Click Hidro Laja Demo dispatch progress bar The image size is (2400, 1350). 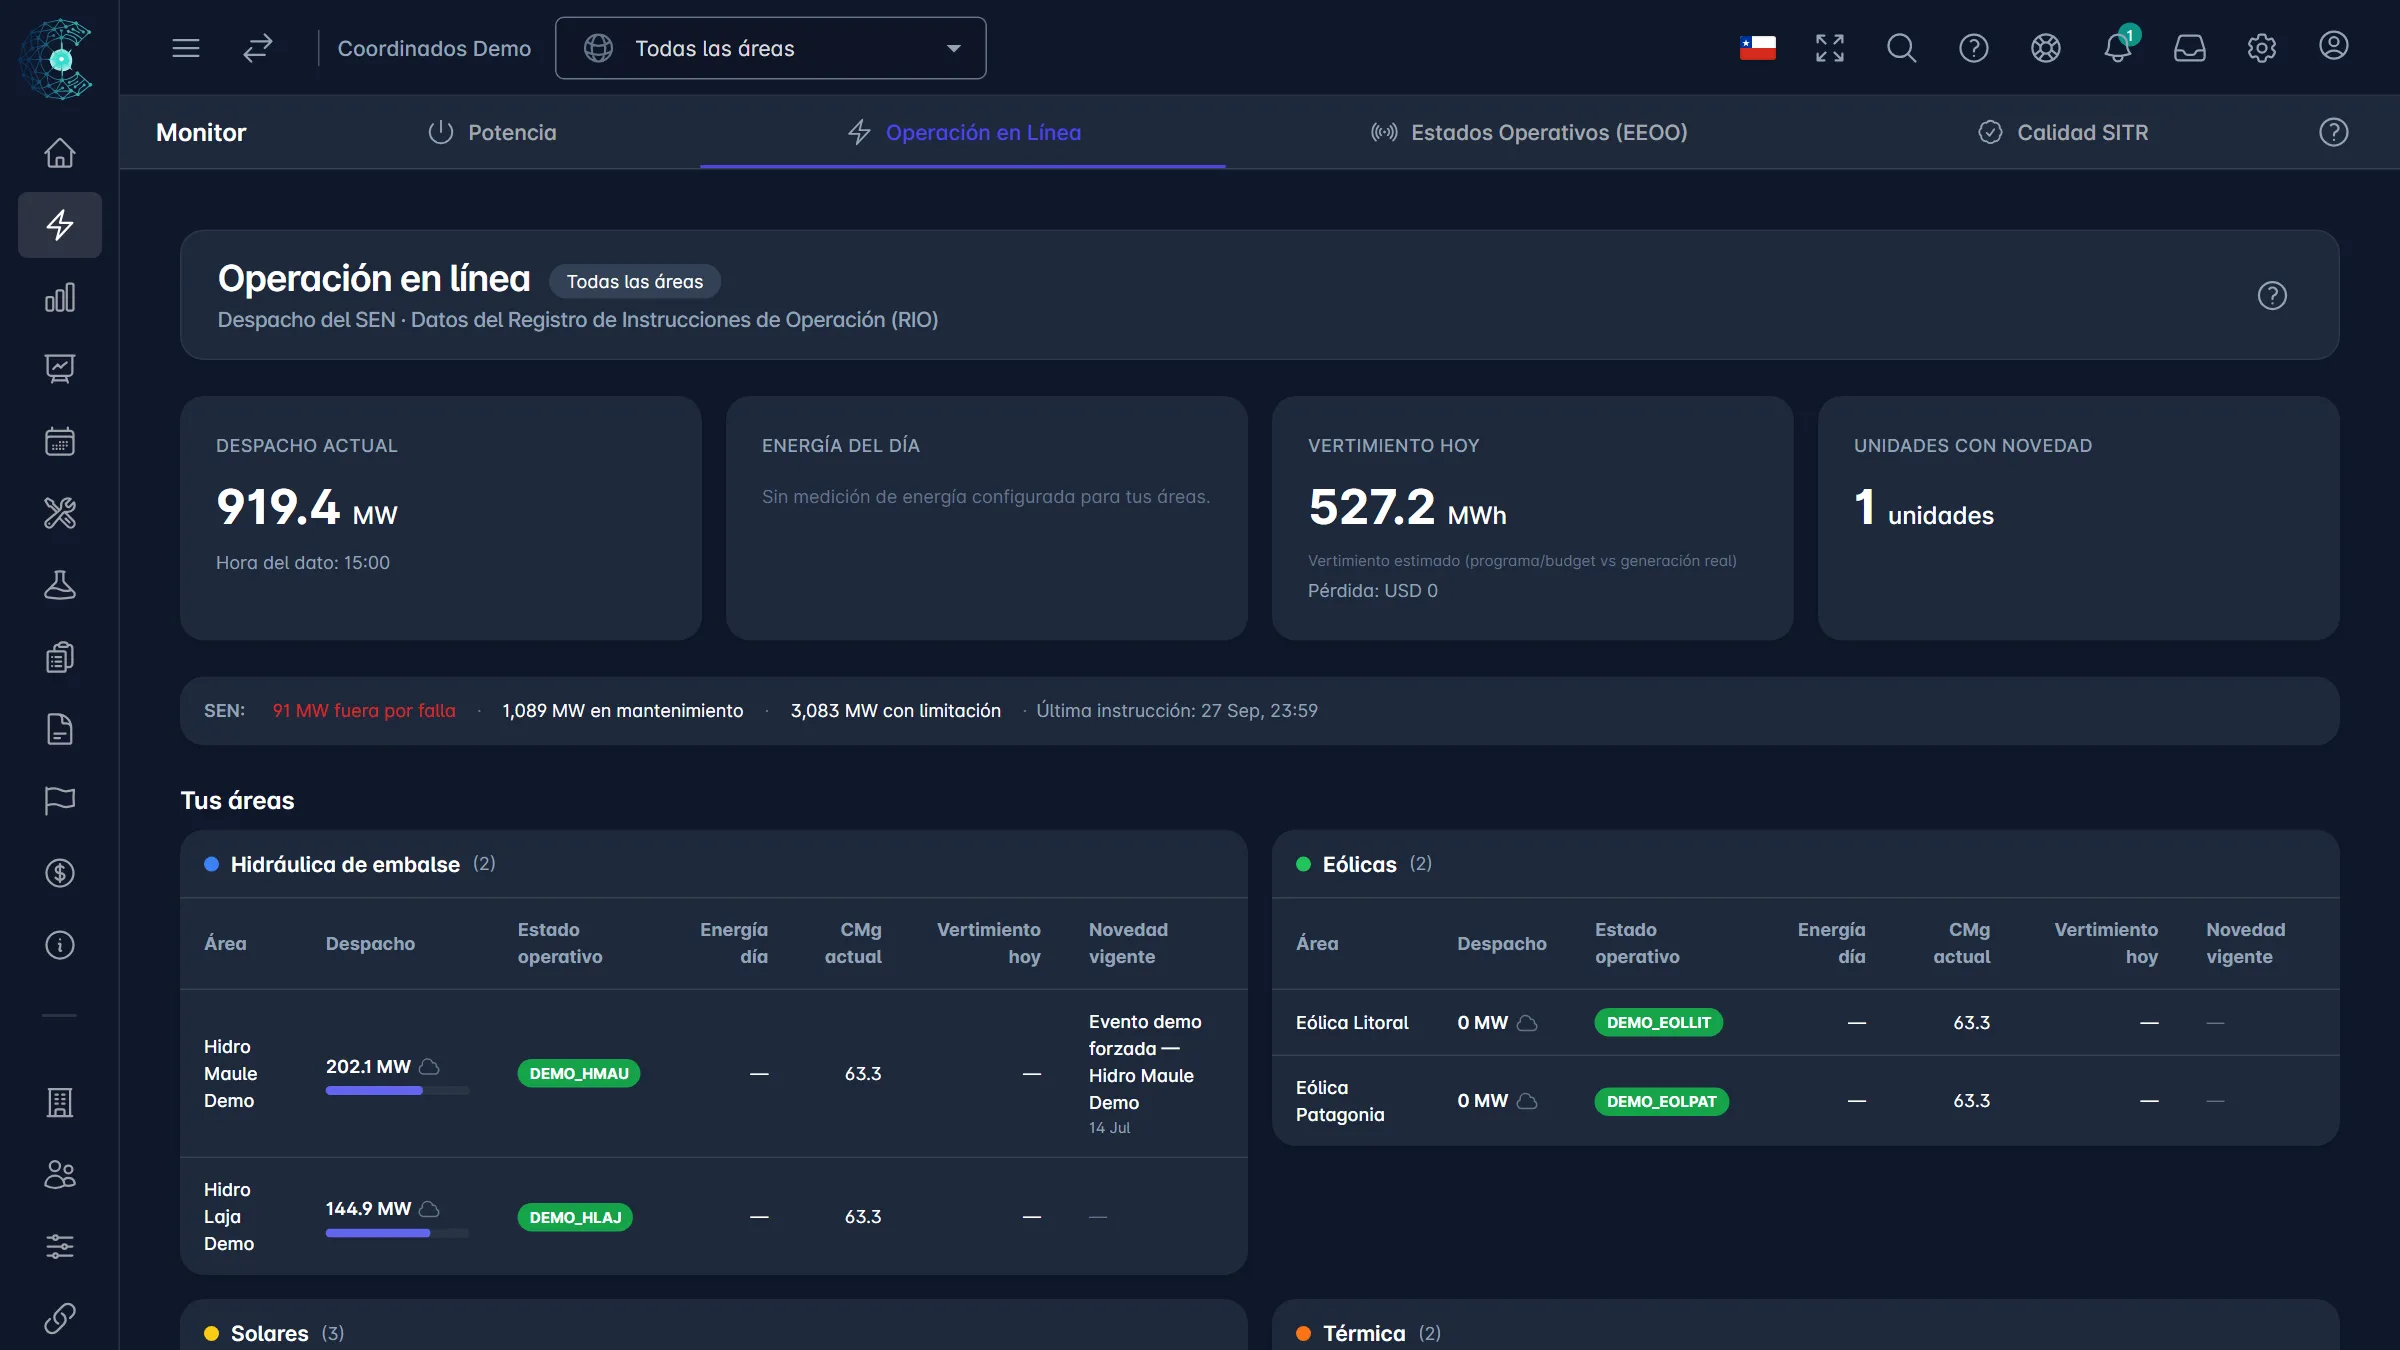point(397,1233)
